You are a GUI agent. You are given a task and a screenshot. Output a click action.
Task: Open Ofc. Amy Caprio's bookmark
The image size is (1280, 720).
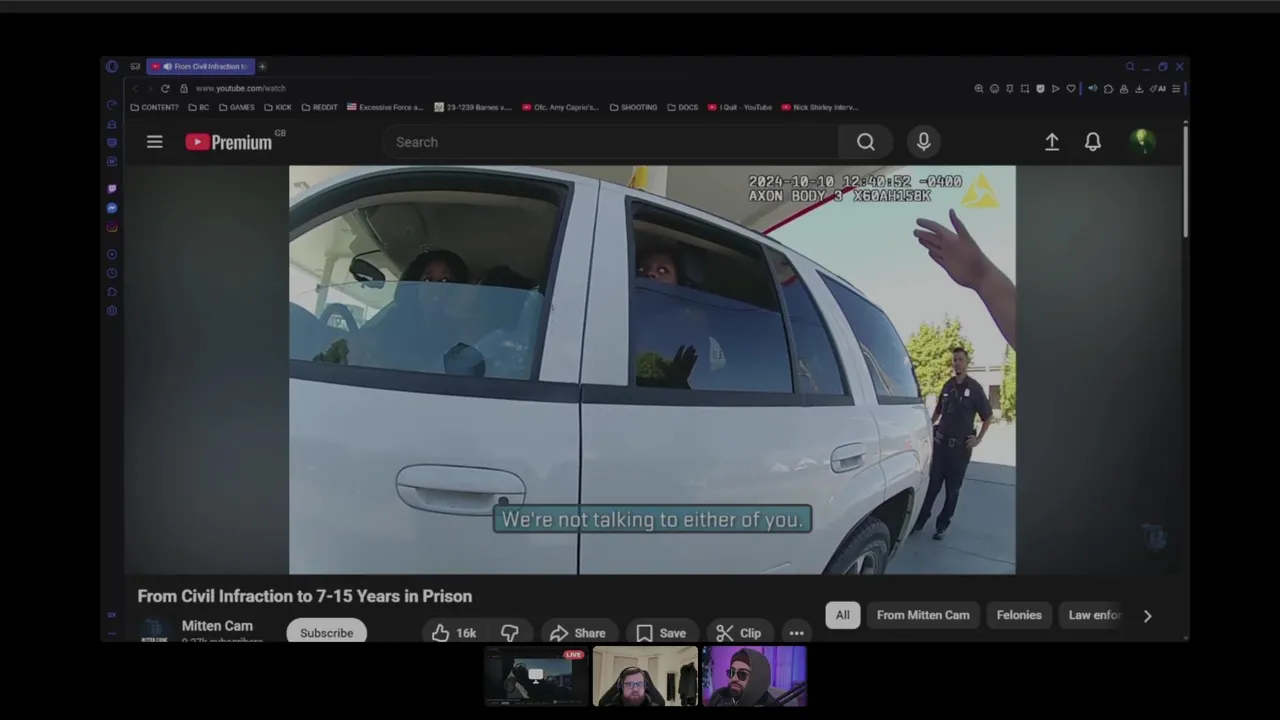coord(560,107)
